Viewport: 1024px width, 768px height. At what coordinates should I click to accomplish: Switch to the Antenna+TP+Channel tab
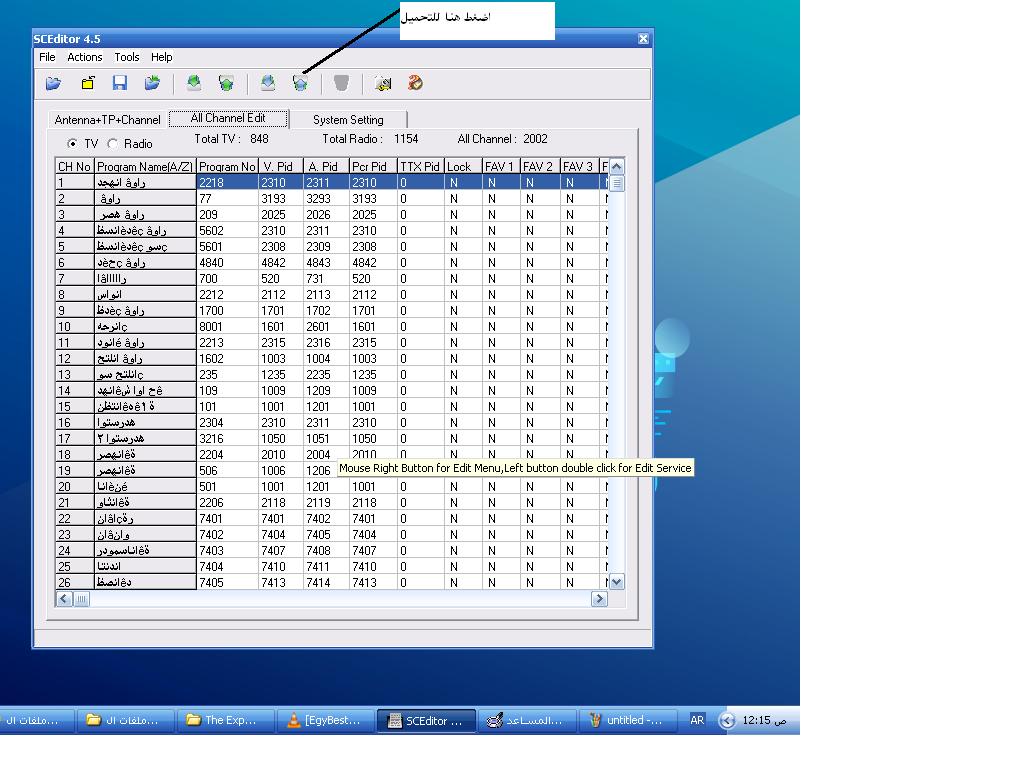(107, 120)
